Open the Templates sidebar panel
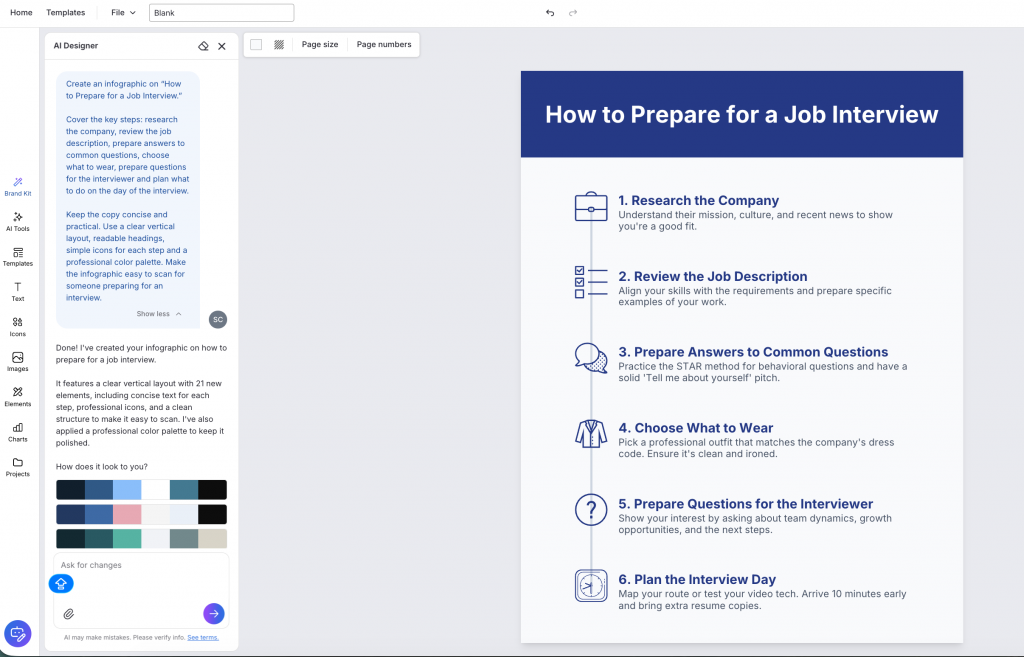Image resolution: width=1024 pixels, height=657 pixels. (18, 257)
